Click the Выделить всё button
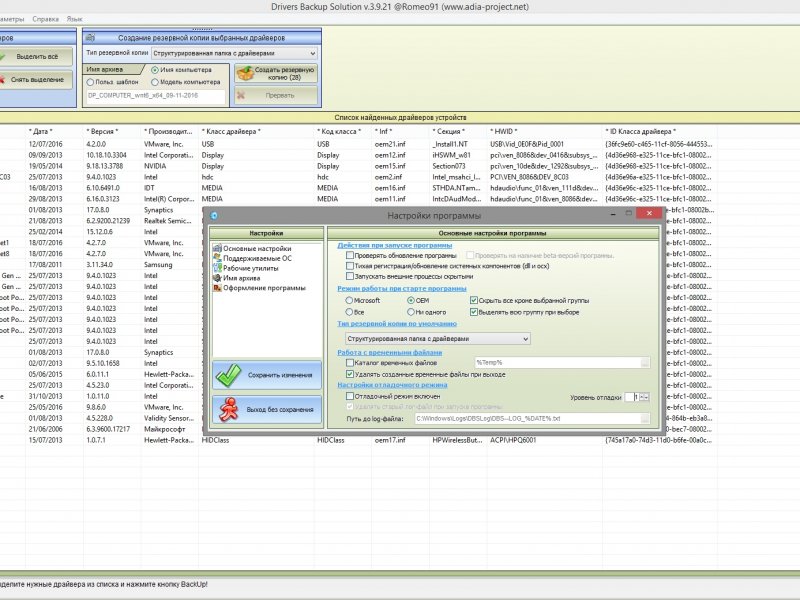The image size is (800, 600). pos(36,57)
